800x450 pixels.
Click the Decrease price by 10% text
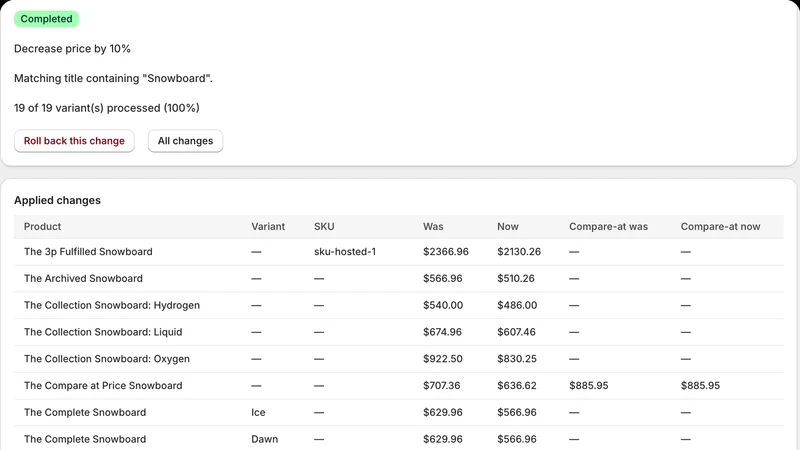tap(72, 48)
